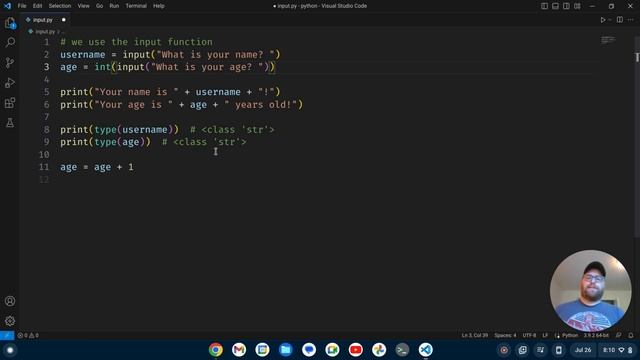
Task: Open the Linux Terminal from the shelf
Action: (402, 350)
